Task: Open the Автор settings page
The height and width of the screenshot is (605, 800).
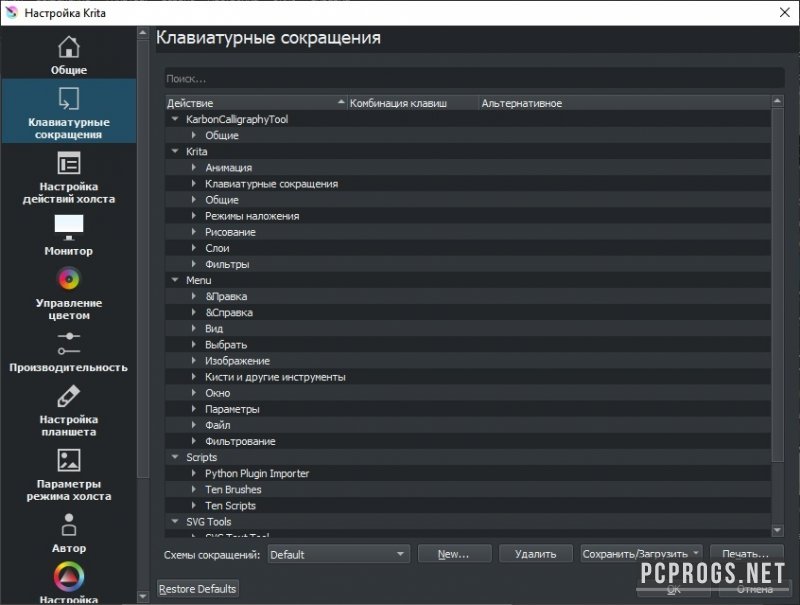Action: [68, 533]
